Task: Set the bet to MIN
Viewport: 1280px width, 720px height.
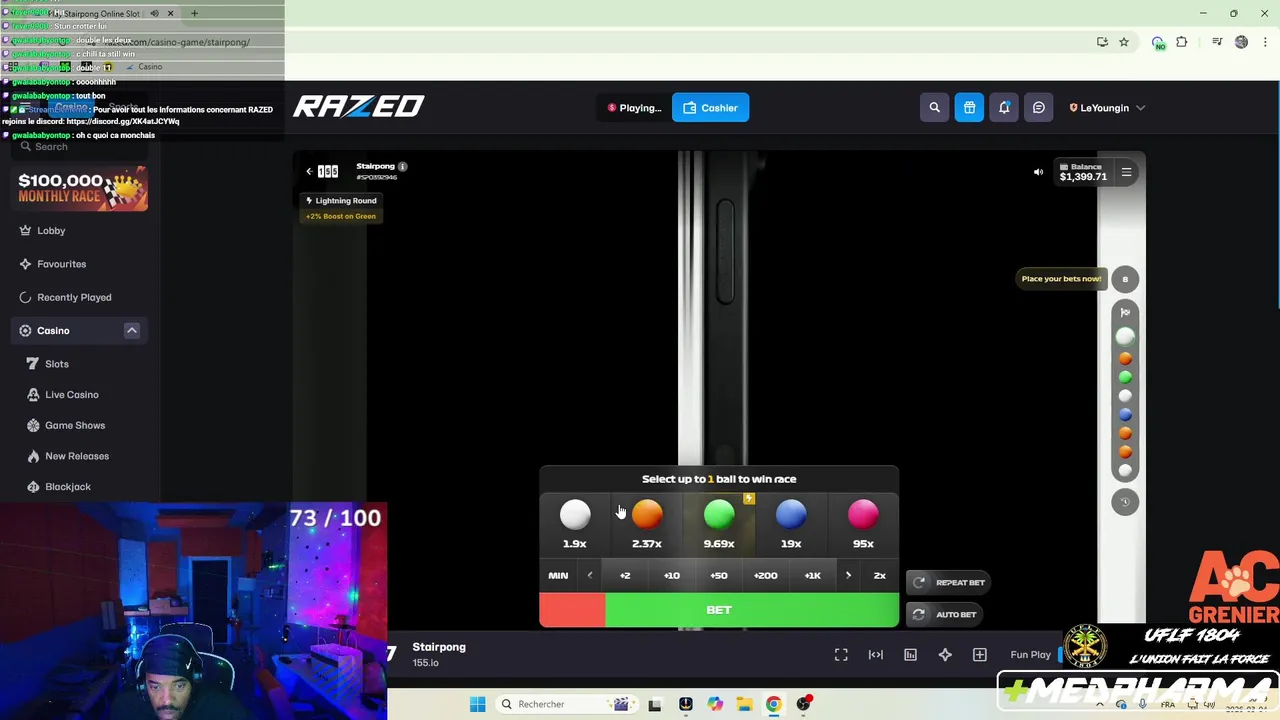Action: click(x=558, y=575)
